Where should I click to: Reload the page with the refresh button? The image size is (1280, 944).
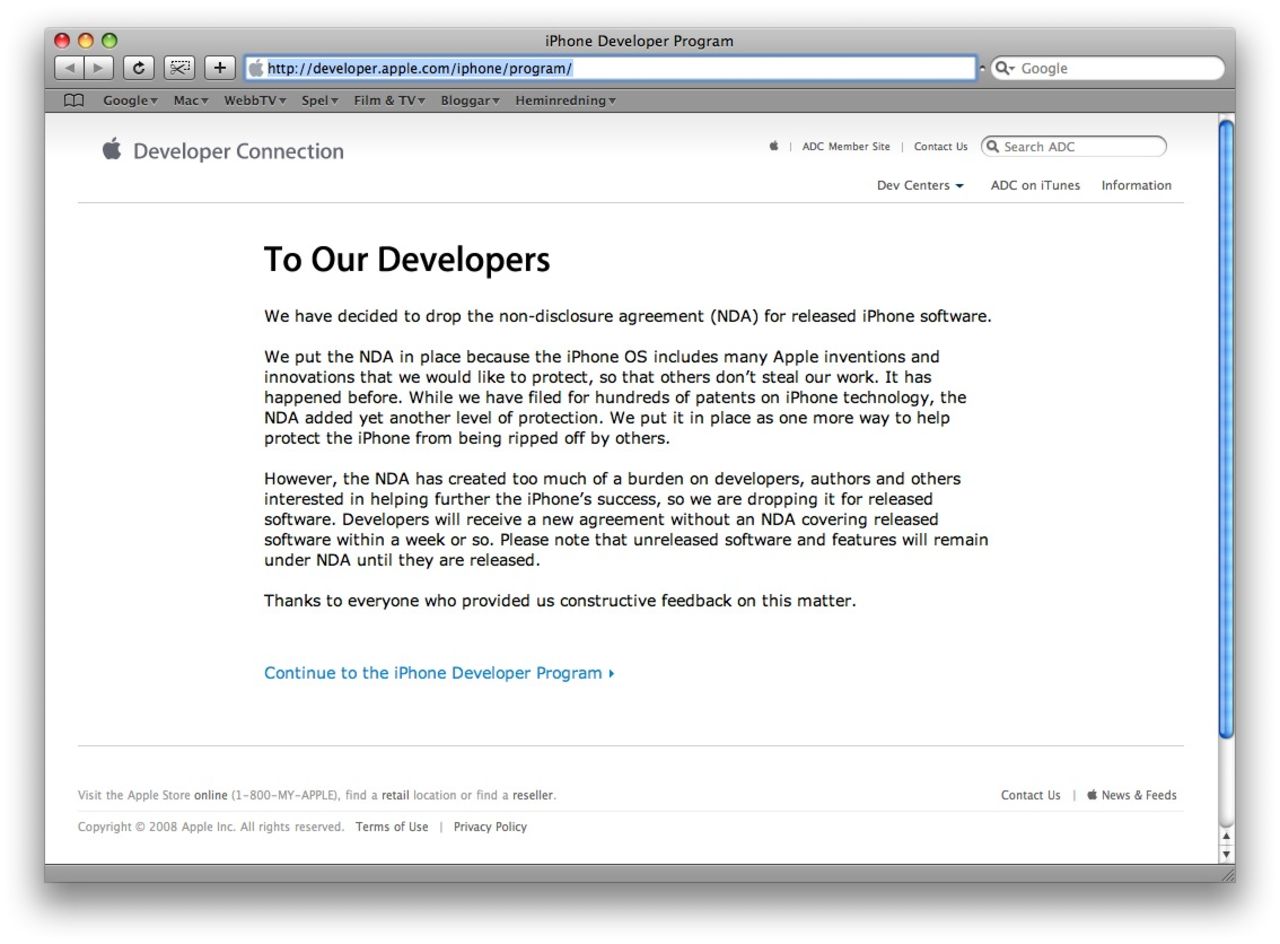coord(138,68)
